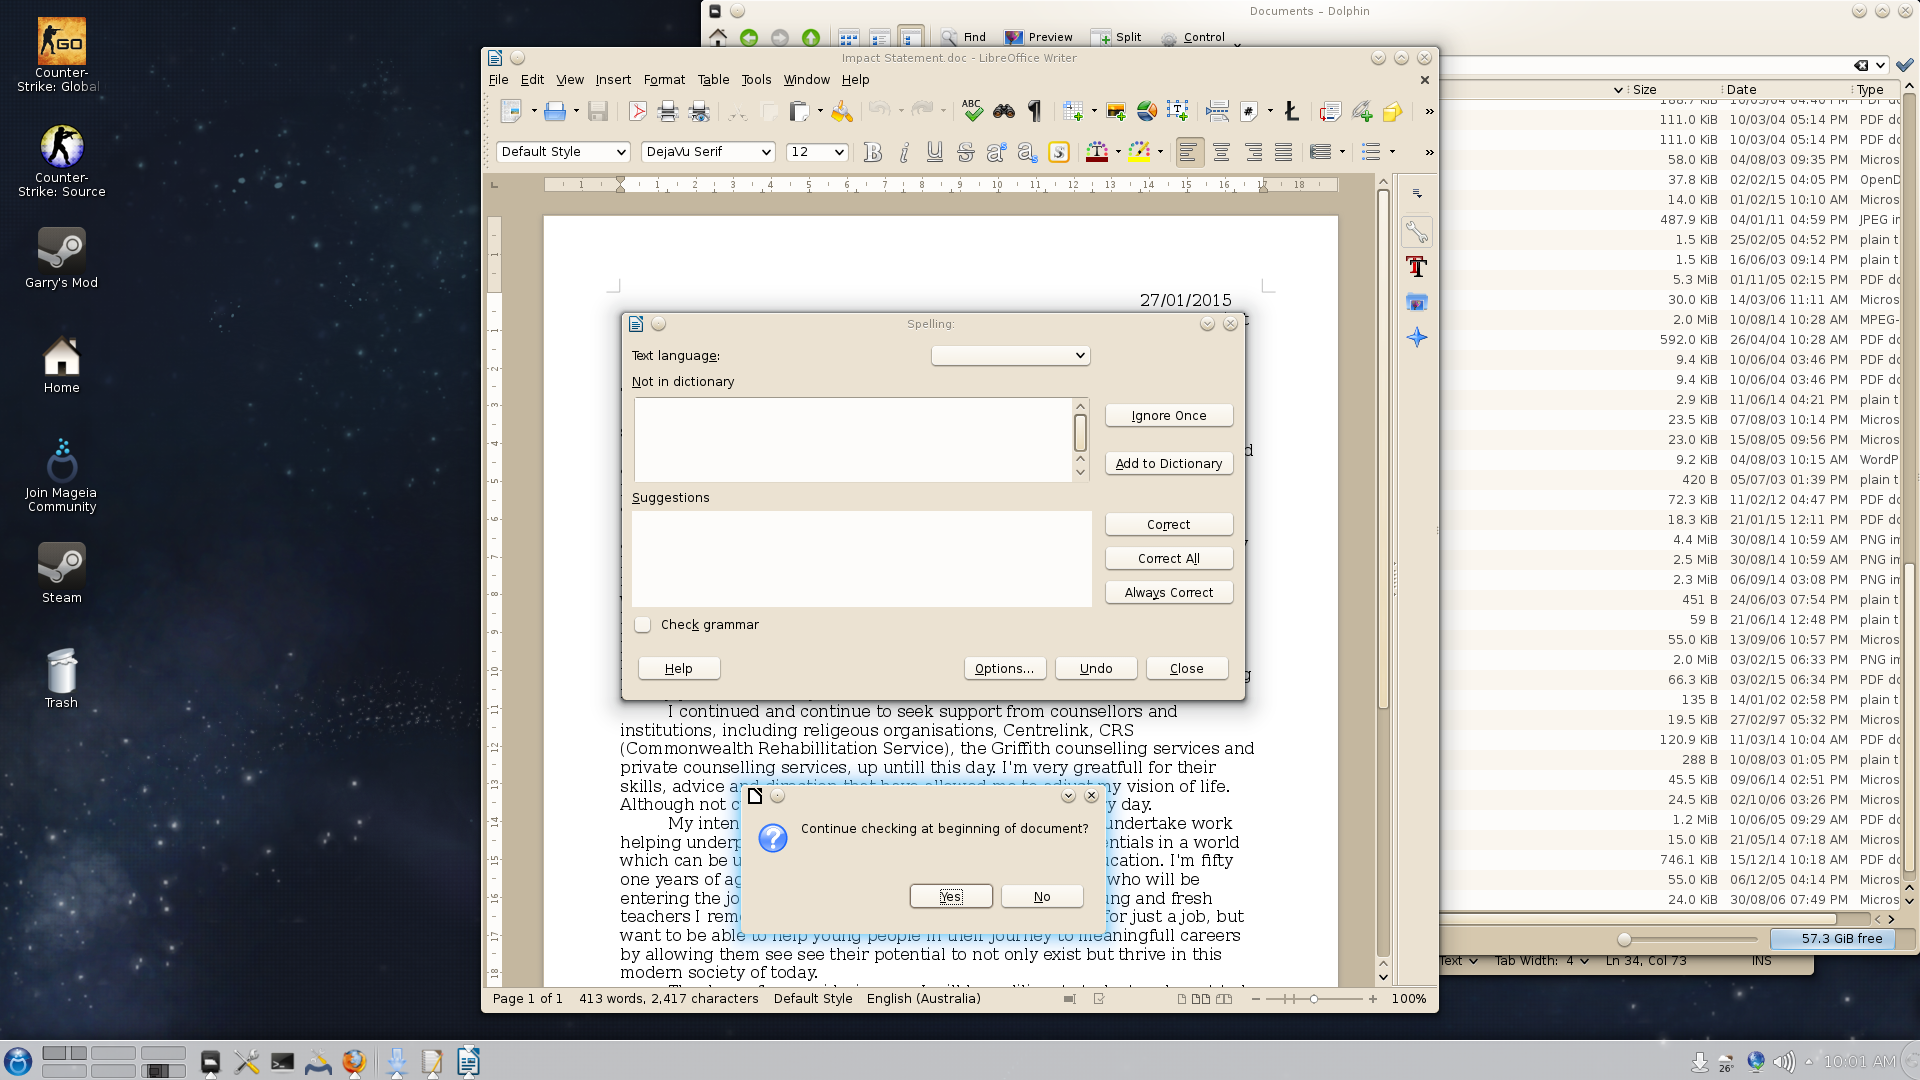Open the Window menu
Image resolution: width=1920 pixels, height=1080 pixels.
coord(806,80)
